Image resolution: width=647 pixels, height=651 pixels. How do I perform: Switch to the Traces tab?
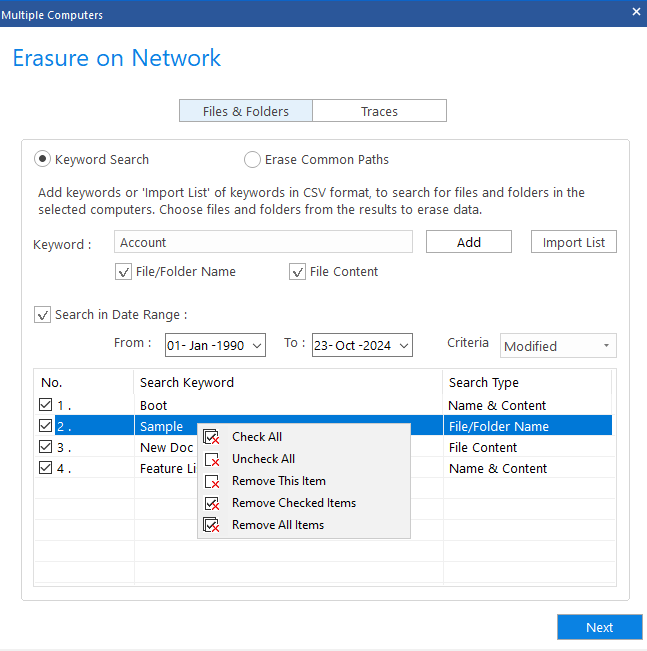click(x=380, y=111)
